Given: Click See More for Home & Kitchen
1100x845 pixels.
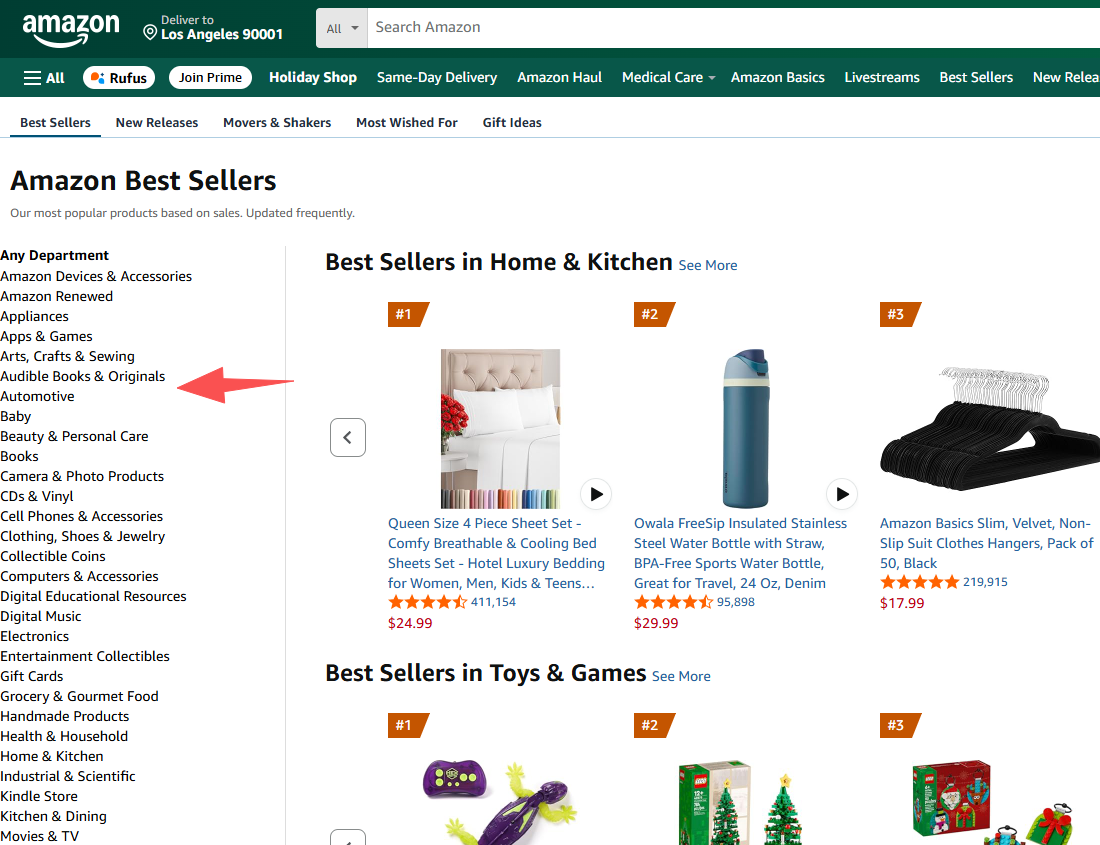Looking at the screenshot, I should click(708, 266).
